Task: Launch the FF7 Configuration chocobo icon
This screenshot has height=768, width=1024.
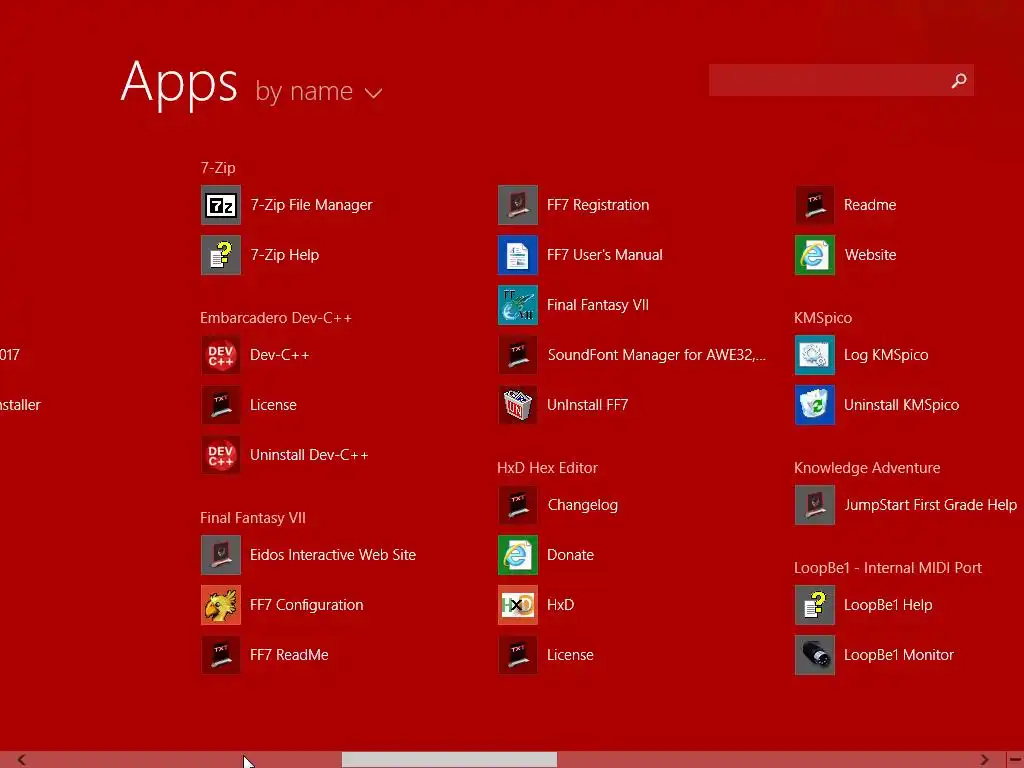Action: point(221,605)
